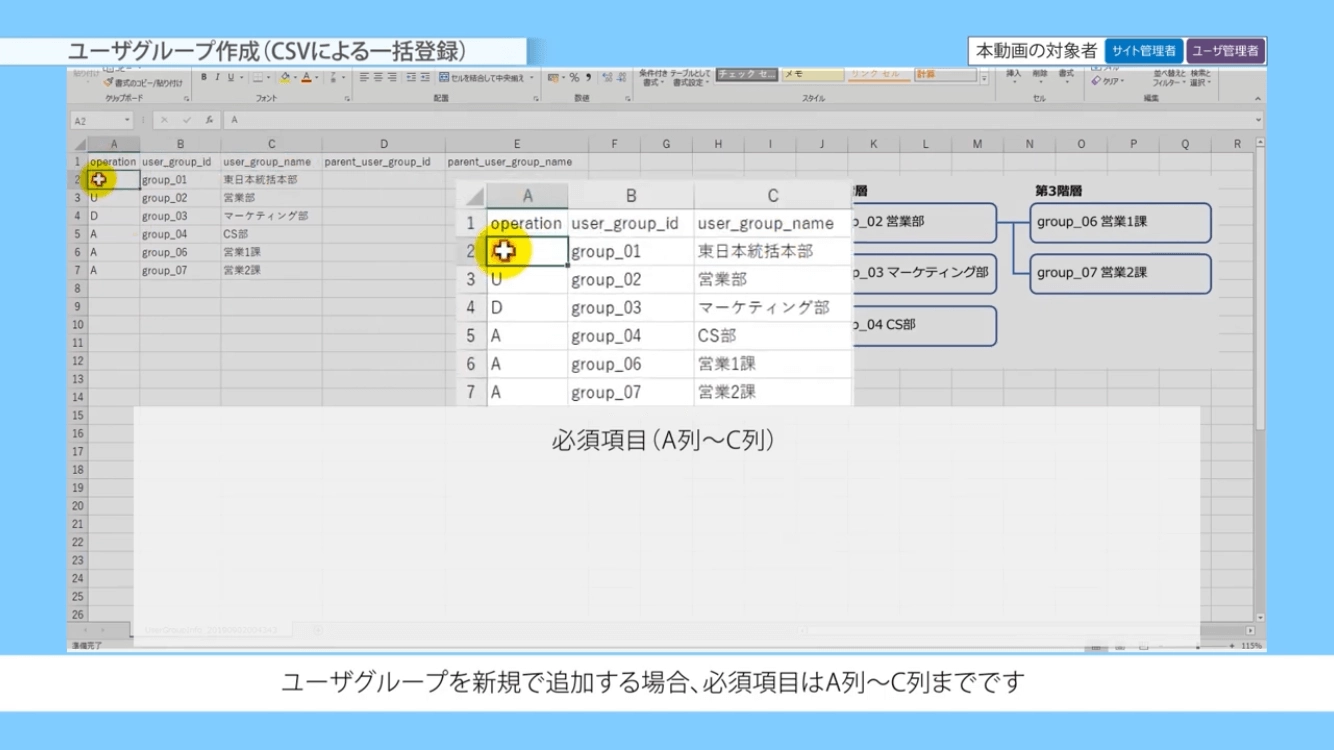
Task: Toggle underline formatting
Action: [230, 77]
